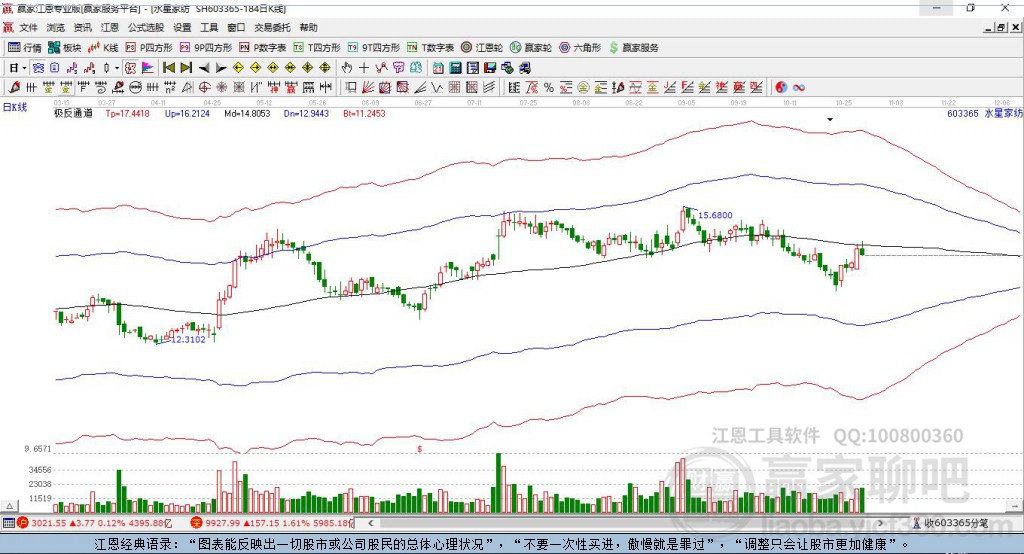Select the red pencil drawing tool
Viewport: 1024px width, 554px height.
pyautogui.click(x=14, y=88)
